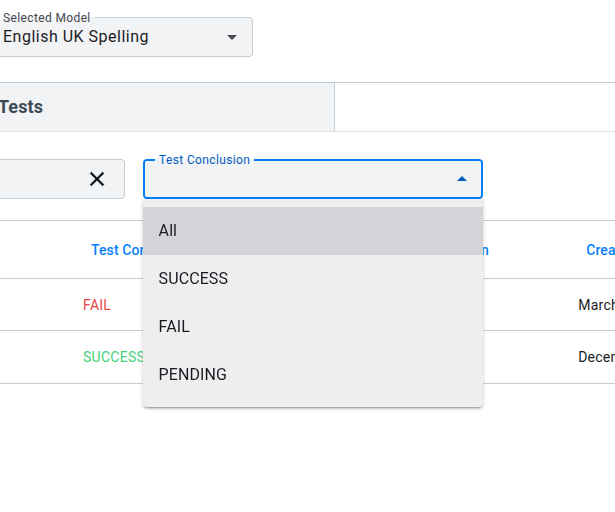
Task: Switch to the Tests tab
Action: click(21, 107)
